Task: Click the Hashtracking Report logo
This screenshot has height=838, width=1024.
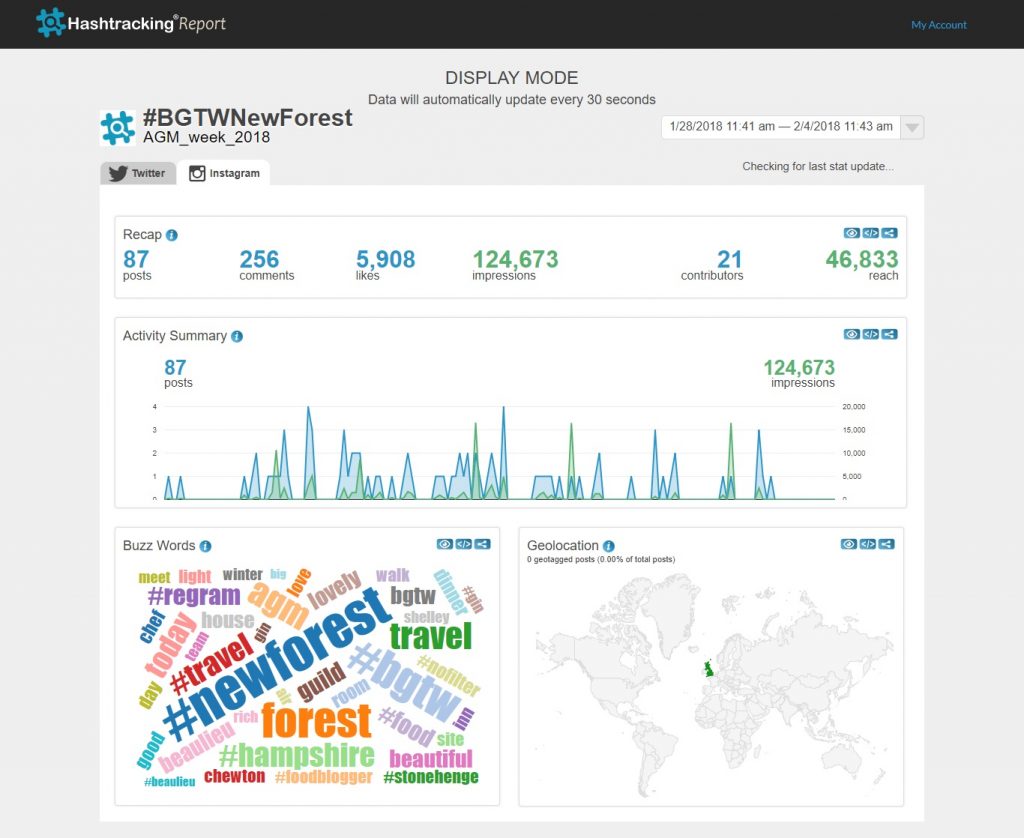Action: click(x=131, y=23)
